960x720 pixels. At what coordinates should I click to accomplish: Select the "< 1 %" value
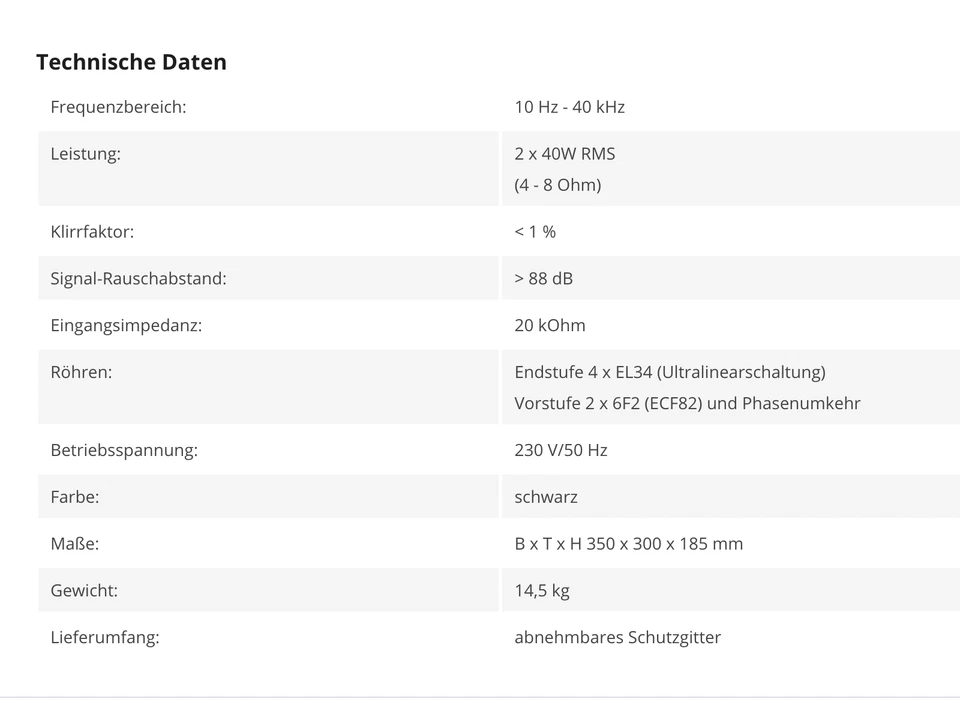pyautogui.click(x=535, y=232)
